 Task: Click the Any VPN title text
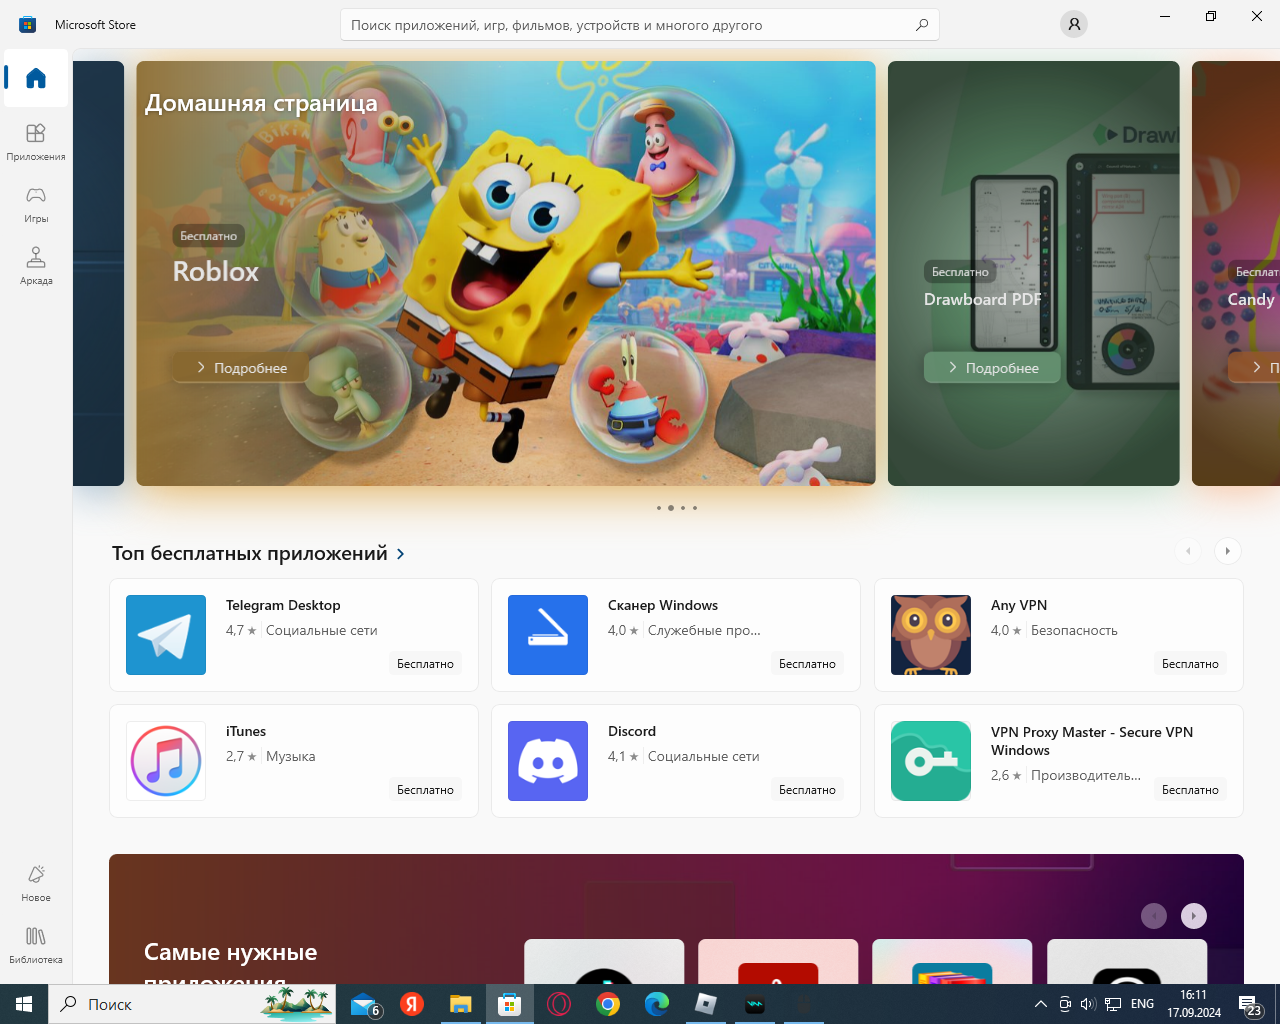[1019, 606]
